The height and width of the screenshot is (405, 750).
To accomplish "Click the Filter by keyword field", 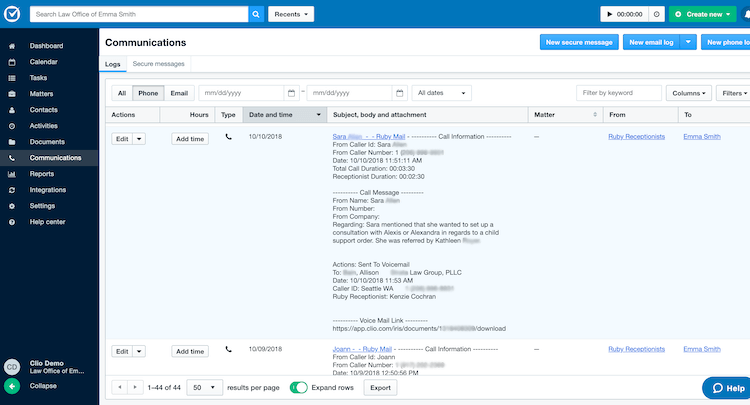I will pos(619,93).
